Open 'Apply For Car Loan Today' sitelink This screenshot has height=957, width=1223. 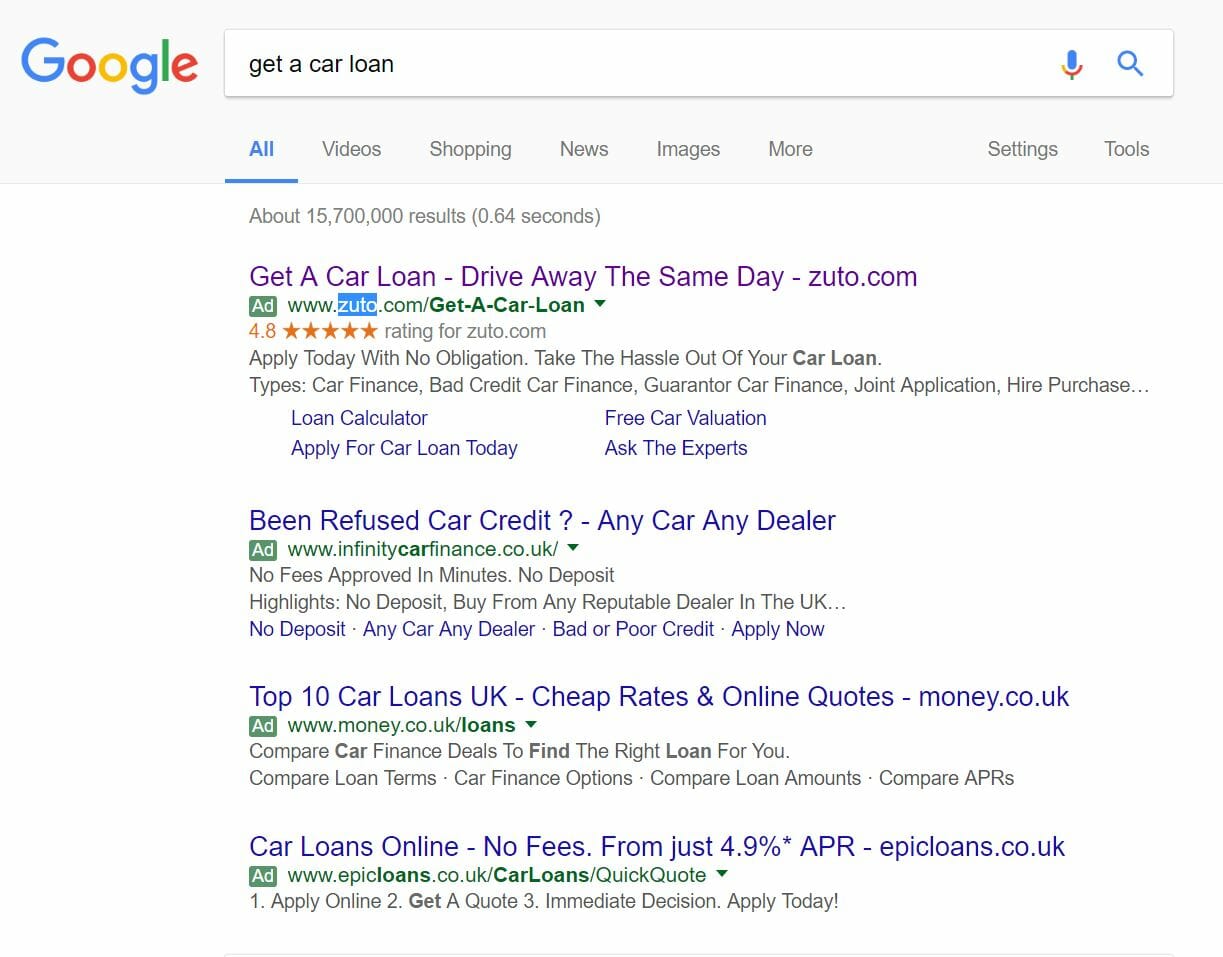pos(404,448)
